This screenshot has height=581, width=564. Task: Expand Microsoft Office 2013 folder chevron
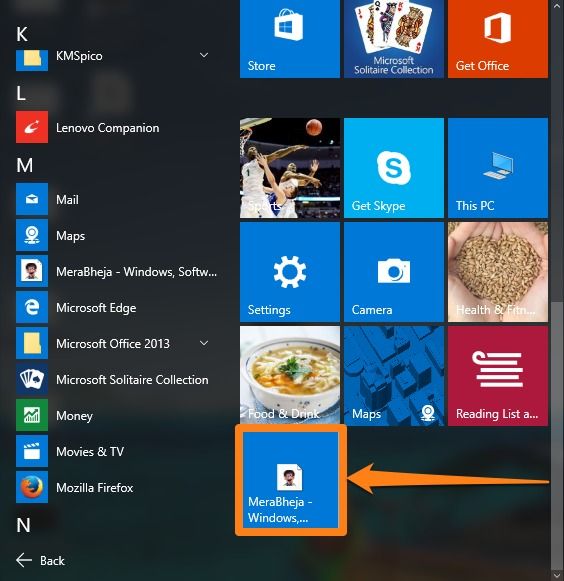(204, 343)
